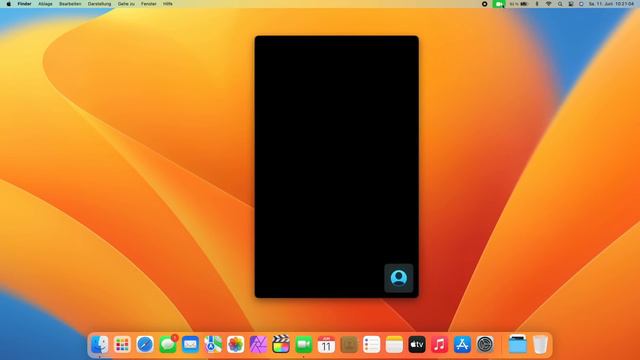640x360 pixels.
Task: Click the Bluetooth icon in menu bar
Action: (x=537, y=4)
